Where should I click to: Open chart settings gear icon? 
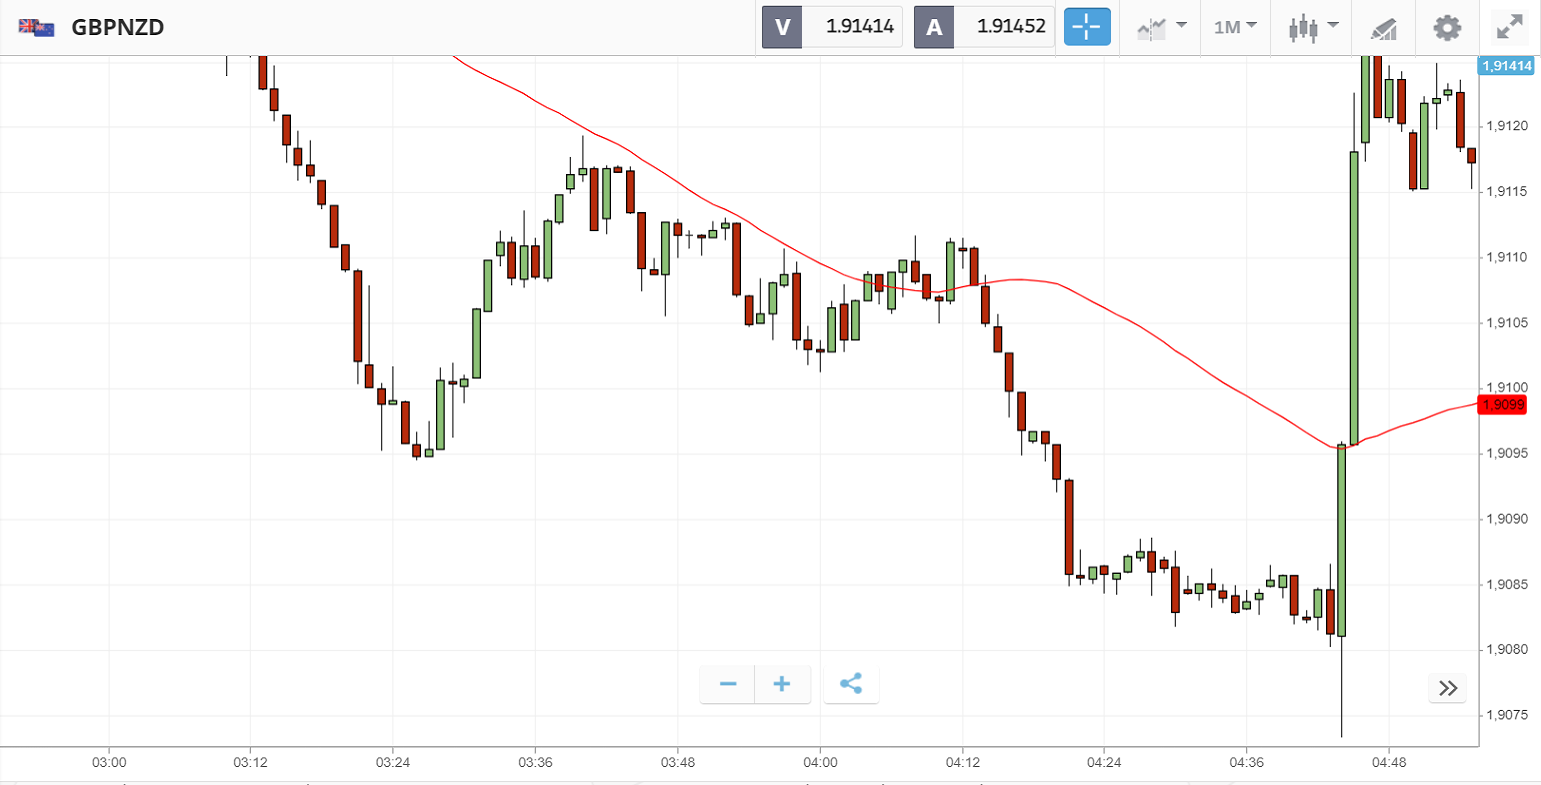pos(1447,27)
